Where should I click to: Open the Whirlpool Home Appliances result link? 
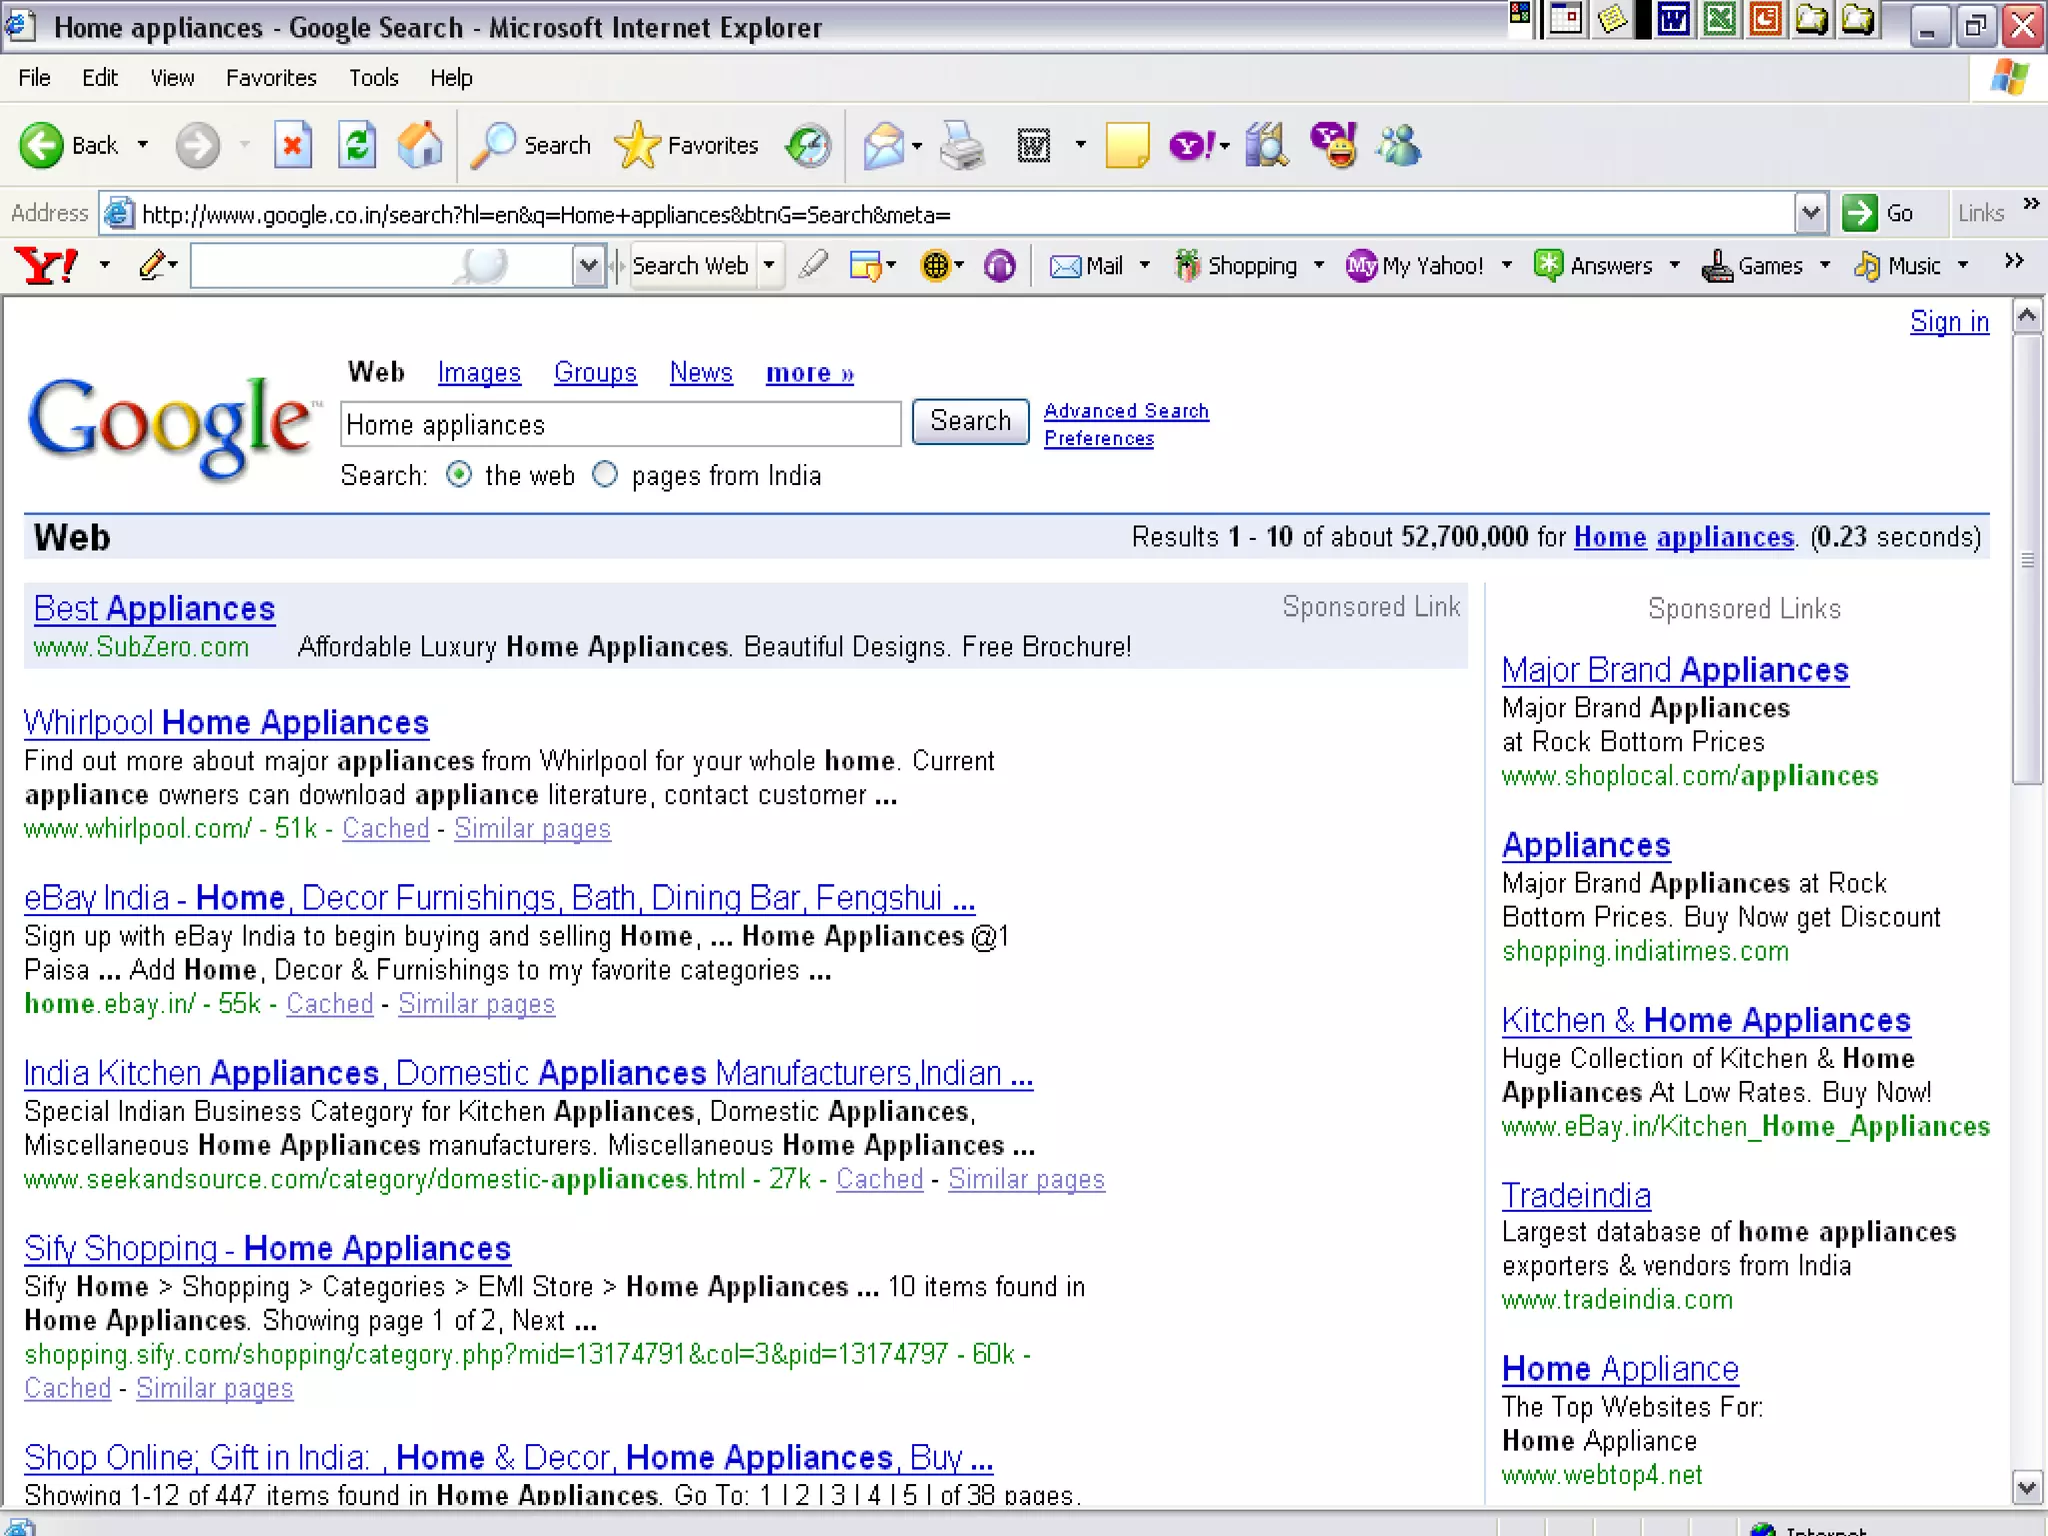click(226, 722)
